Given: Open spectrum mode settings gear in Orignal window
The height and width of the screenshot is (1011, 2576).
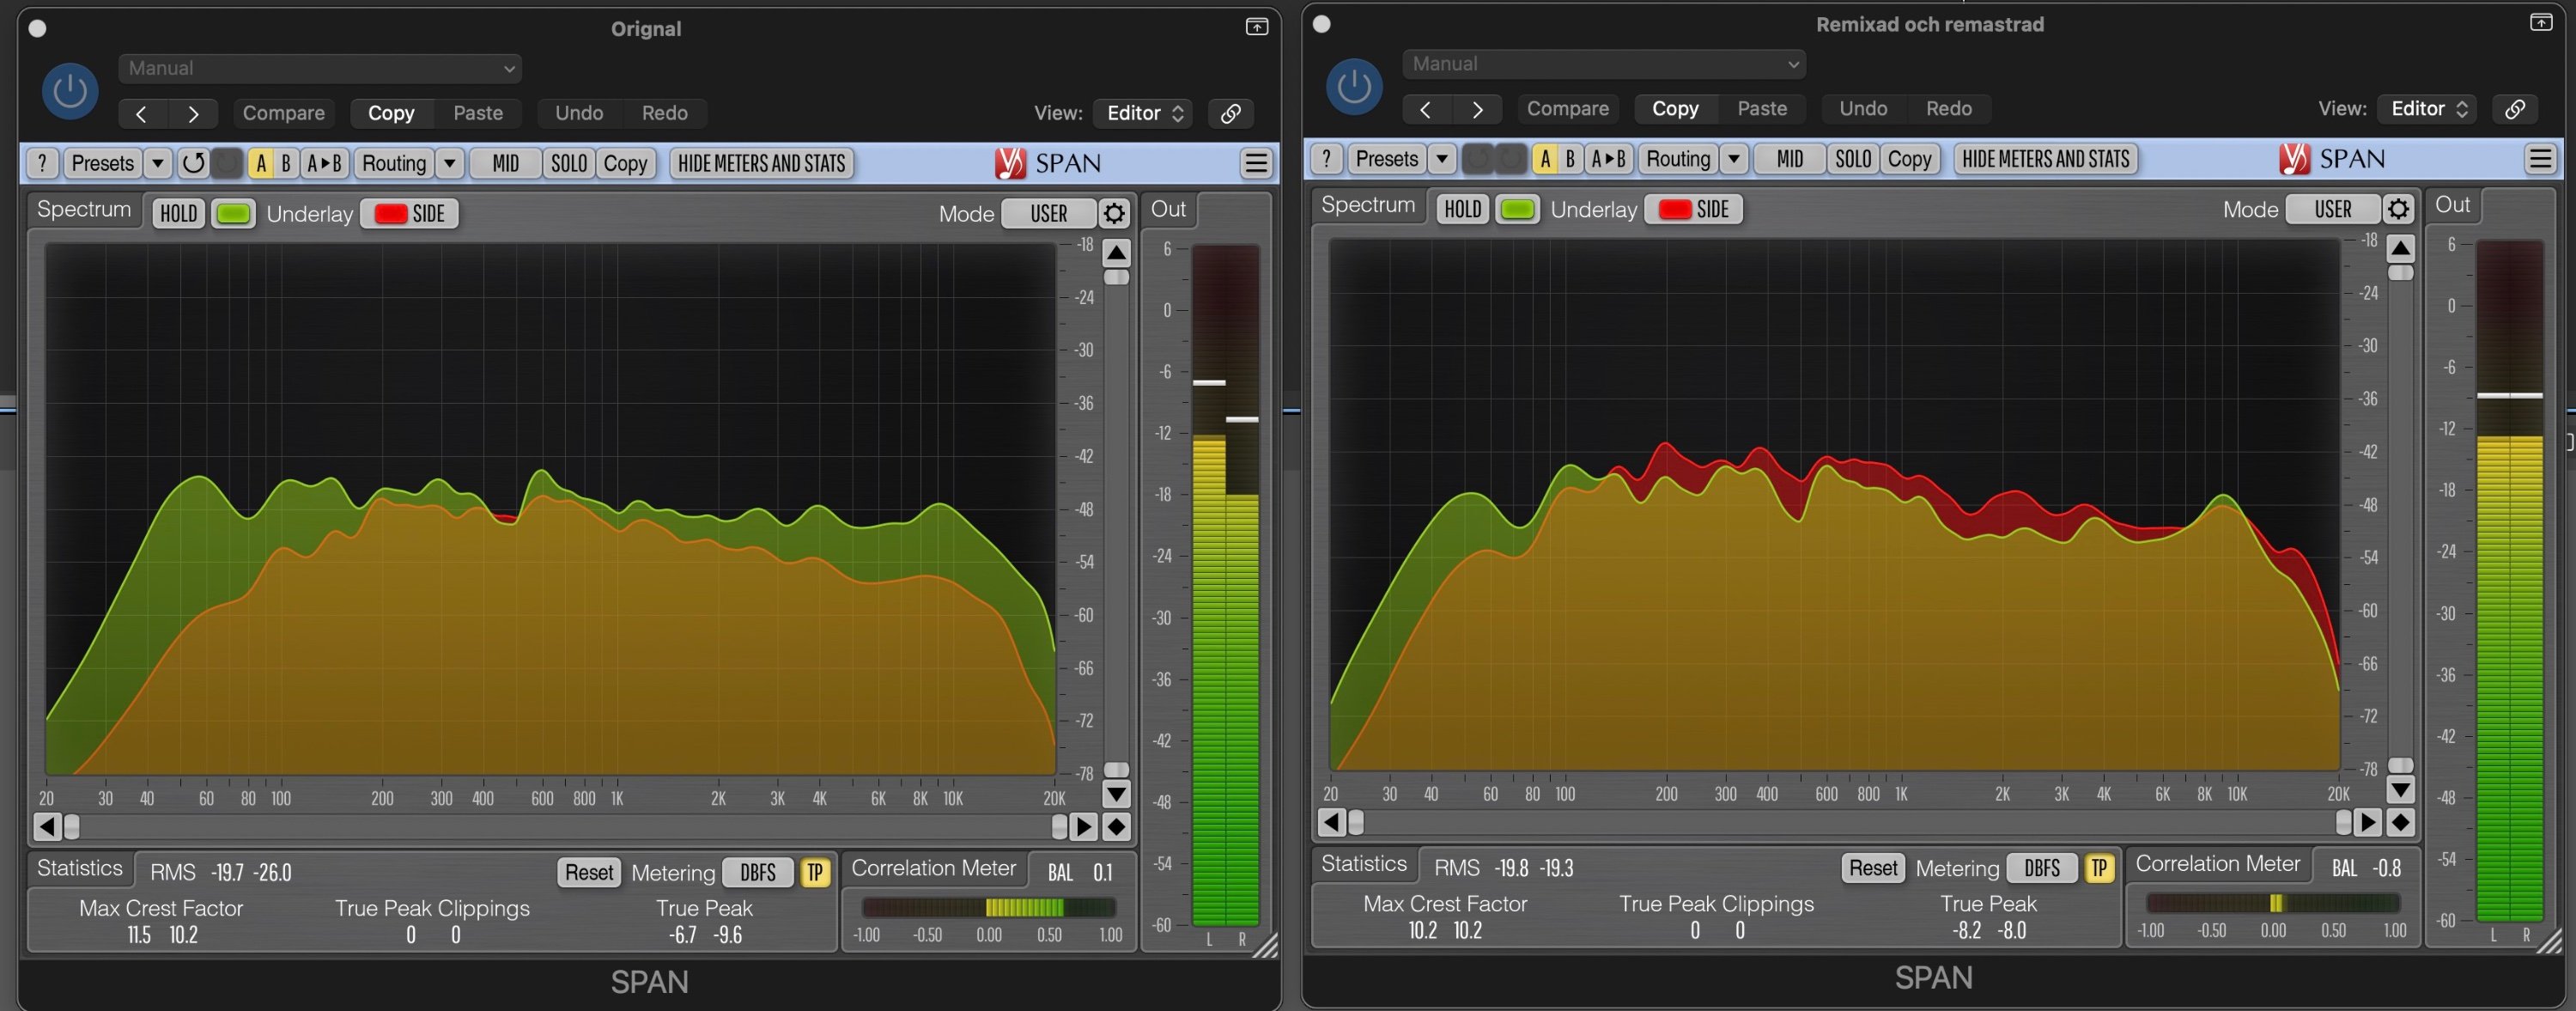Looking at the screenshot, I should tap(1114, 213).
